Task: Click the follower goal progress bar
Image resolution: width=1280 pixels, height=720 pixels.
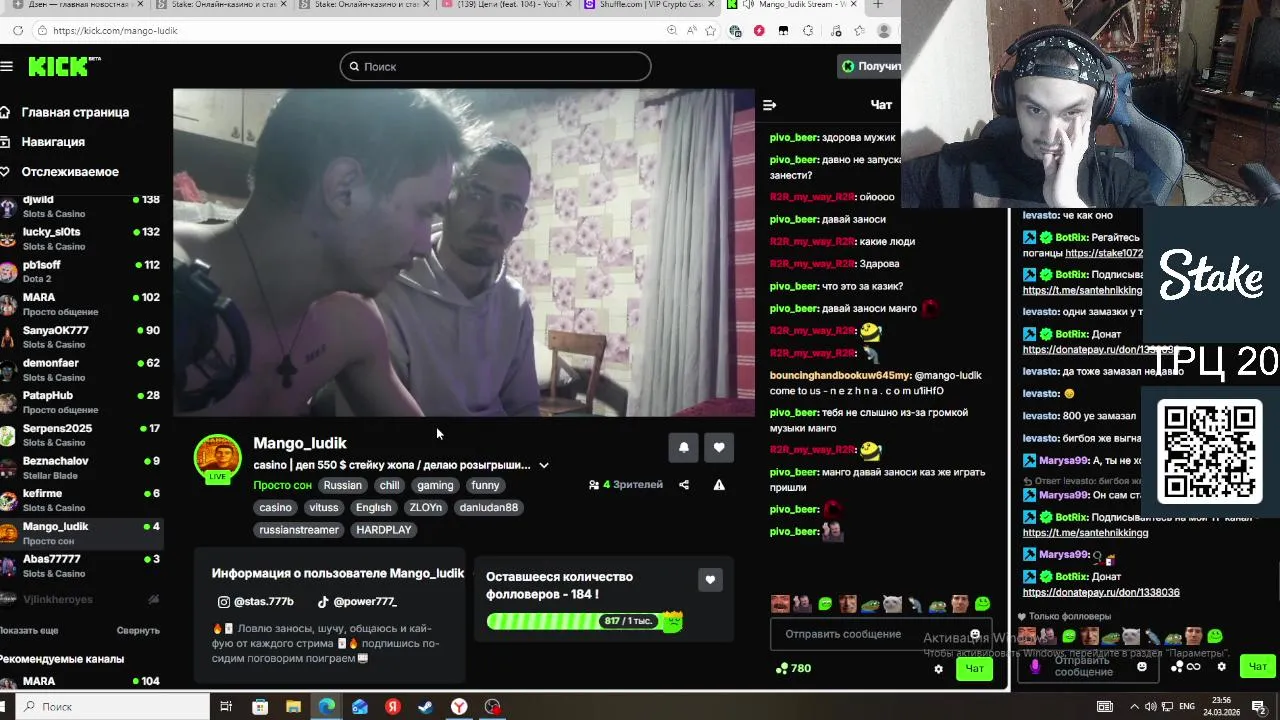Action: [584, 621]
